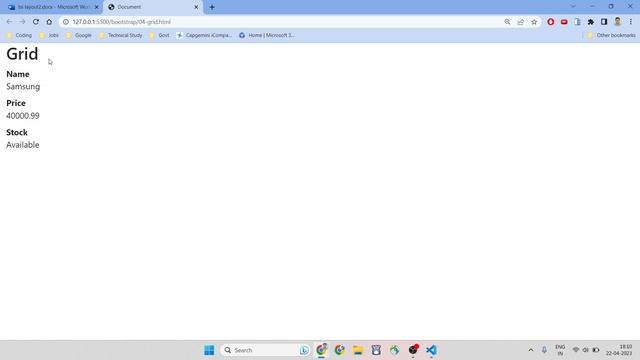Open the Home Microsoft bookmark
This screenshot has height=360, width=640.
click(267, 36)
